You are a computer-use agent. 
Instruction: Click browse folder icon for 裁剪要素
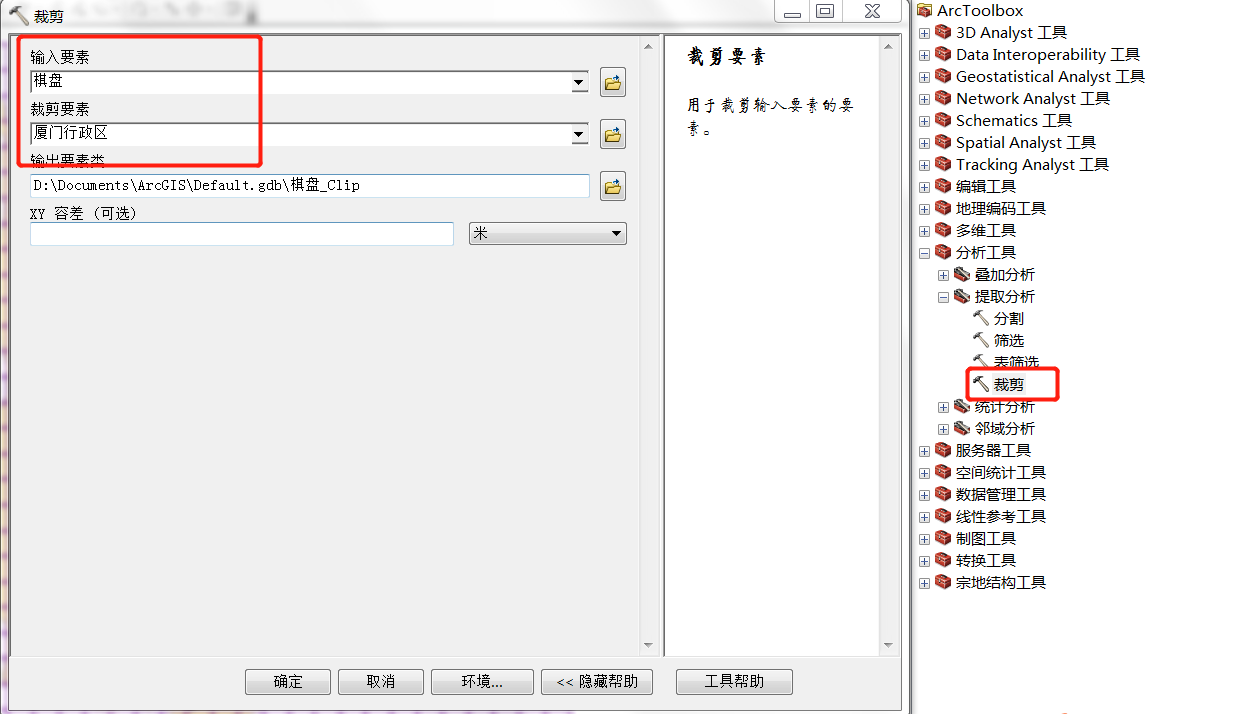click(x=612, y=134)
